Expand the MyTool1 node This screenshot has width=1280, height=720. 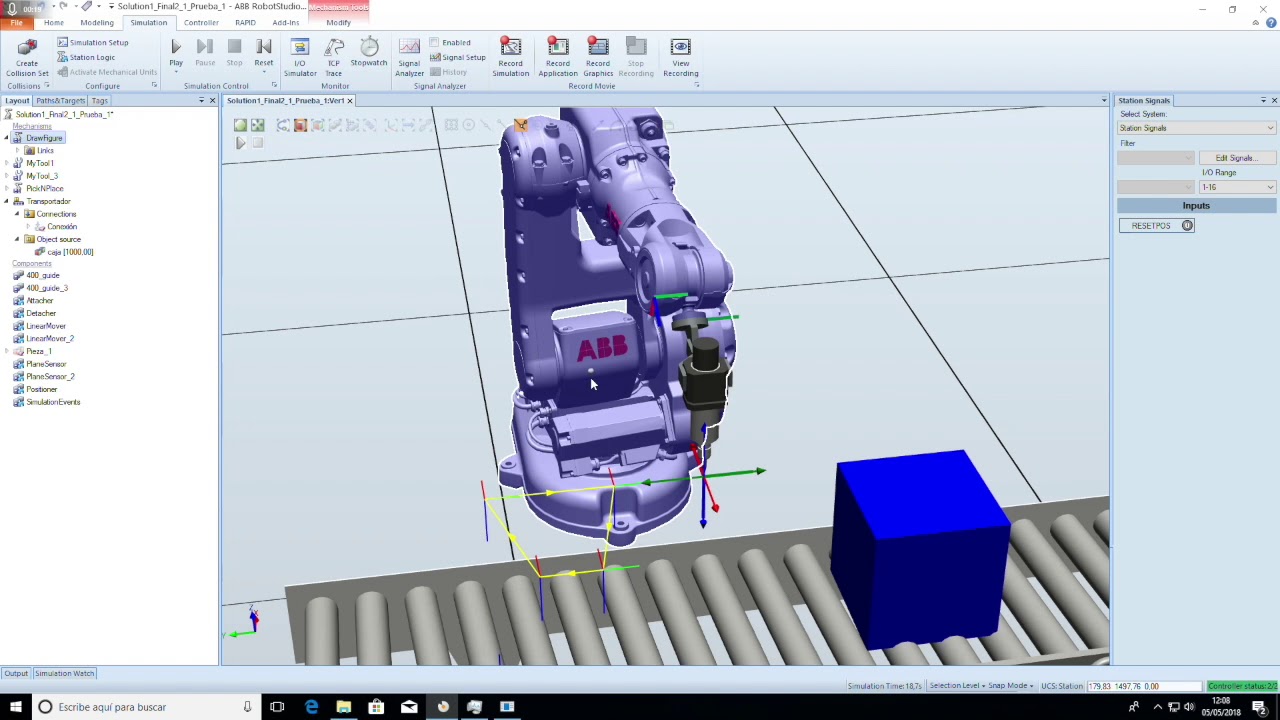(6, 163)
